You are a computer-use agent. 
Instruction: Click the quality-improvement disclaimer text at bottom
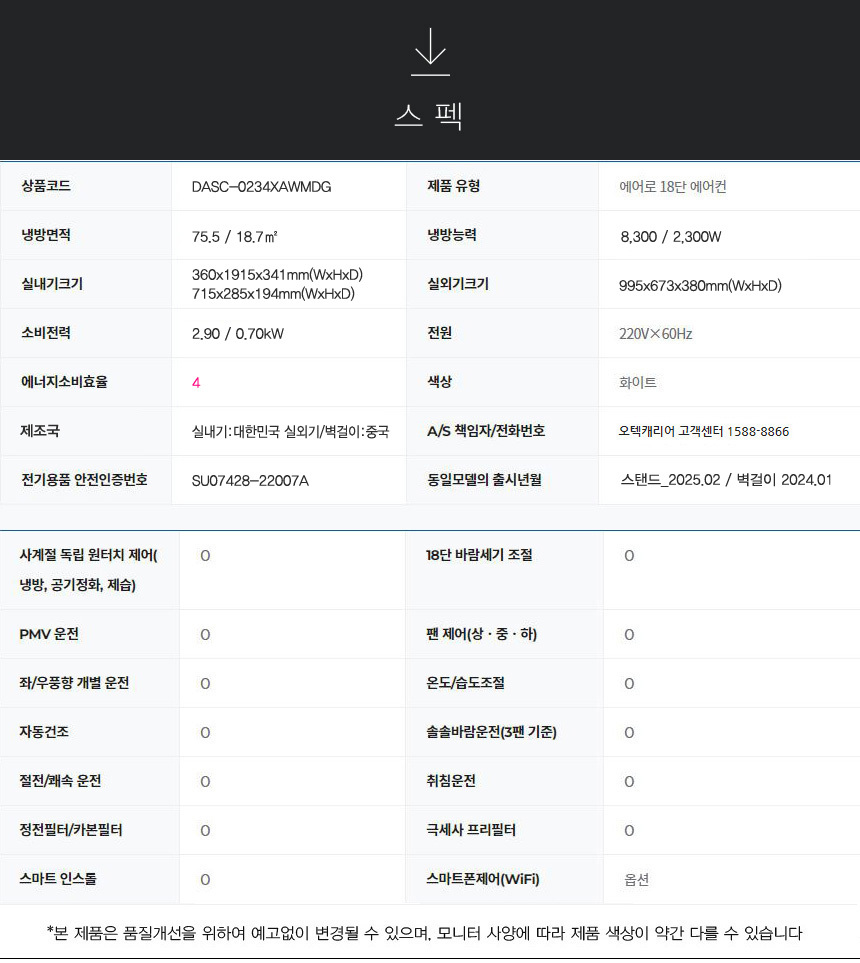[x=424, y=934]
